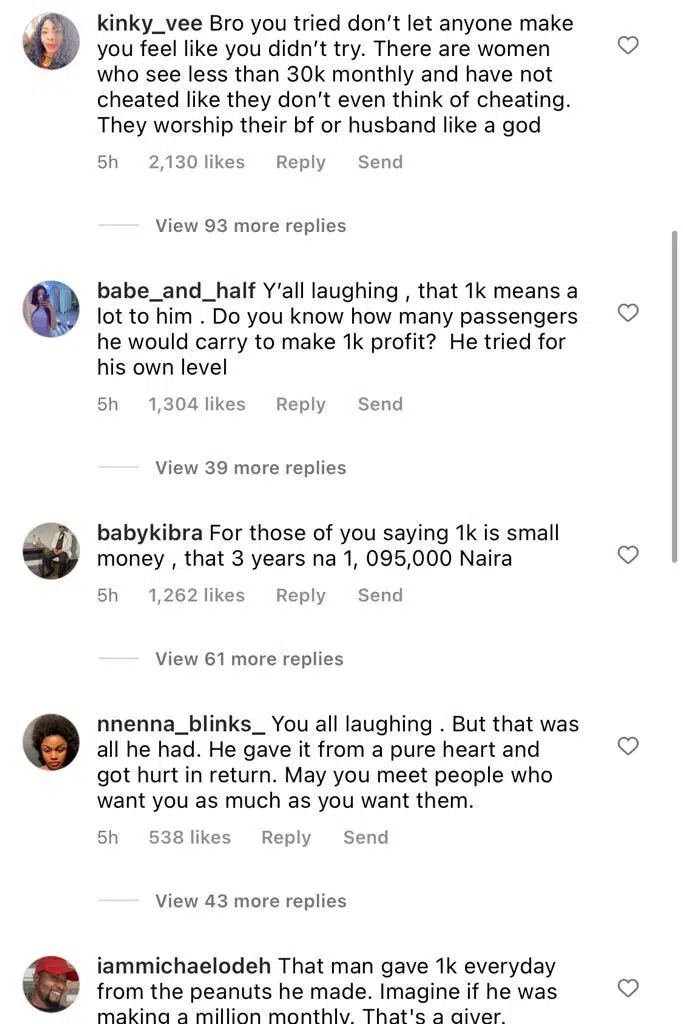Open babe_and_half's avatar
Image resolution: width=683 pixels, height=1024 pixels.
tap(51, 309)
